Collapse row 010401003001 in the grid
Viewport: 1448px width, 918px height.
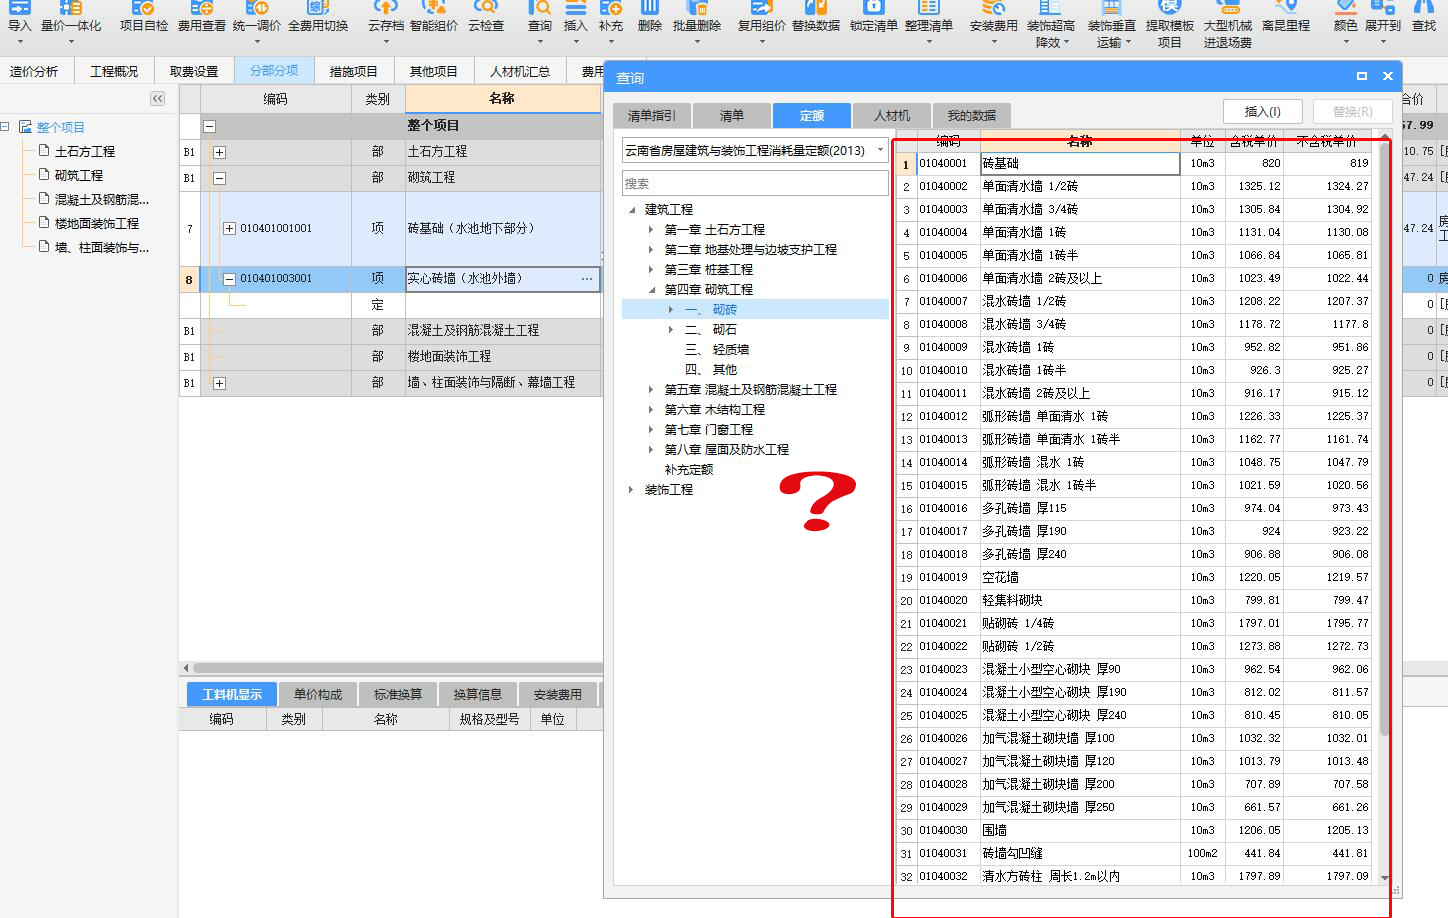tap(229, 279)
